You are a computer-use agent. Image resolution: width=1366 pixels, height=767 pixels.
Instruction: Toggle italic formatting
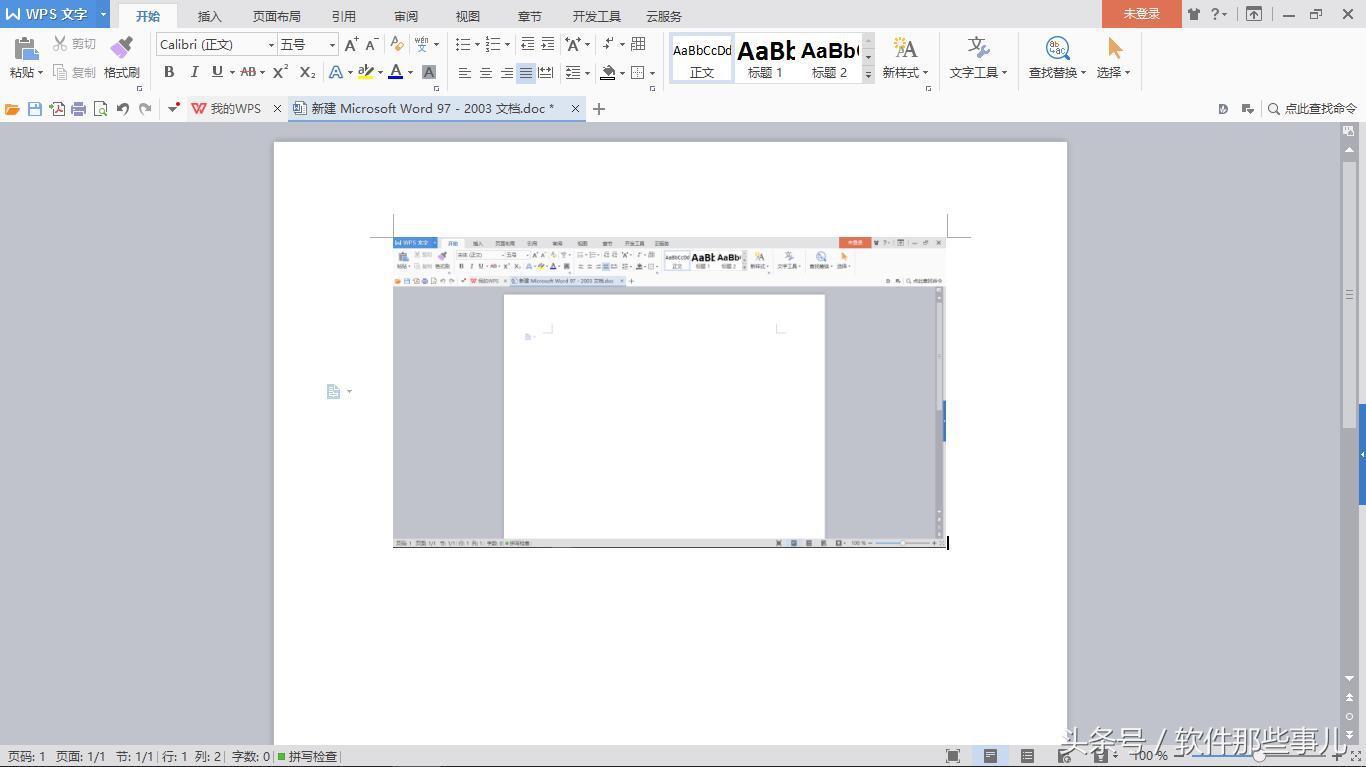click(x=194, y=72)
